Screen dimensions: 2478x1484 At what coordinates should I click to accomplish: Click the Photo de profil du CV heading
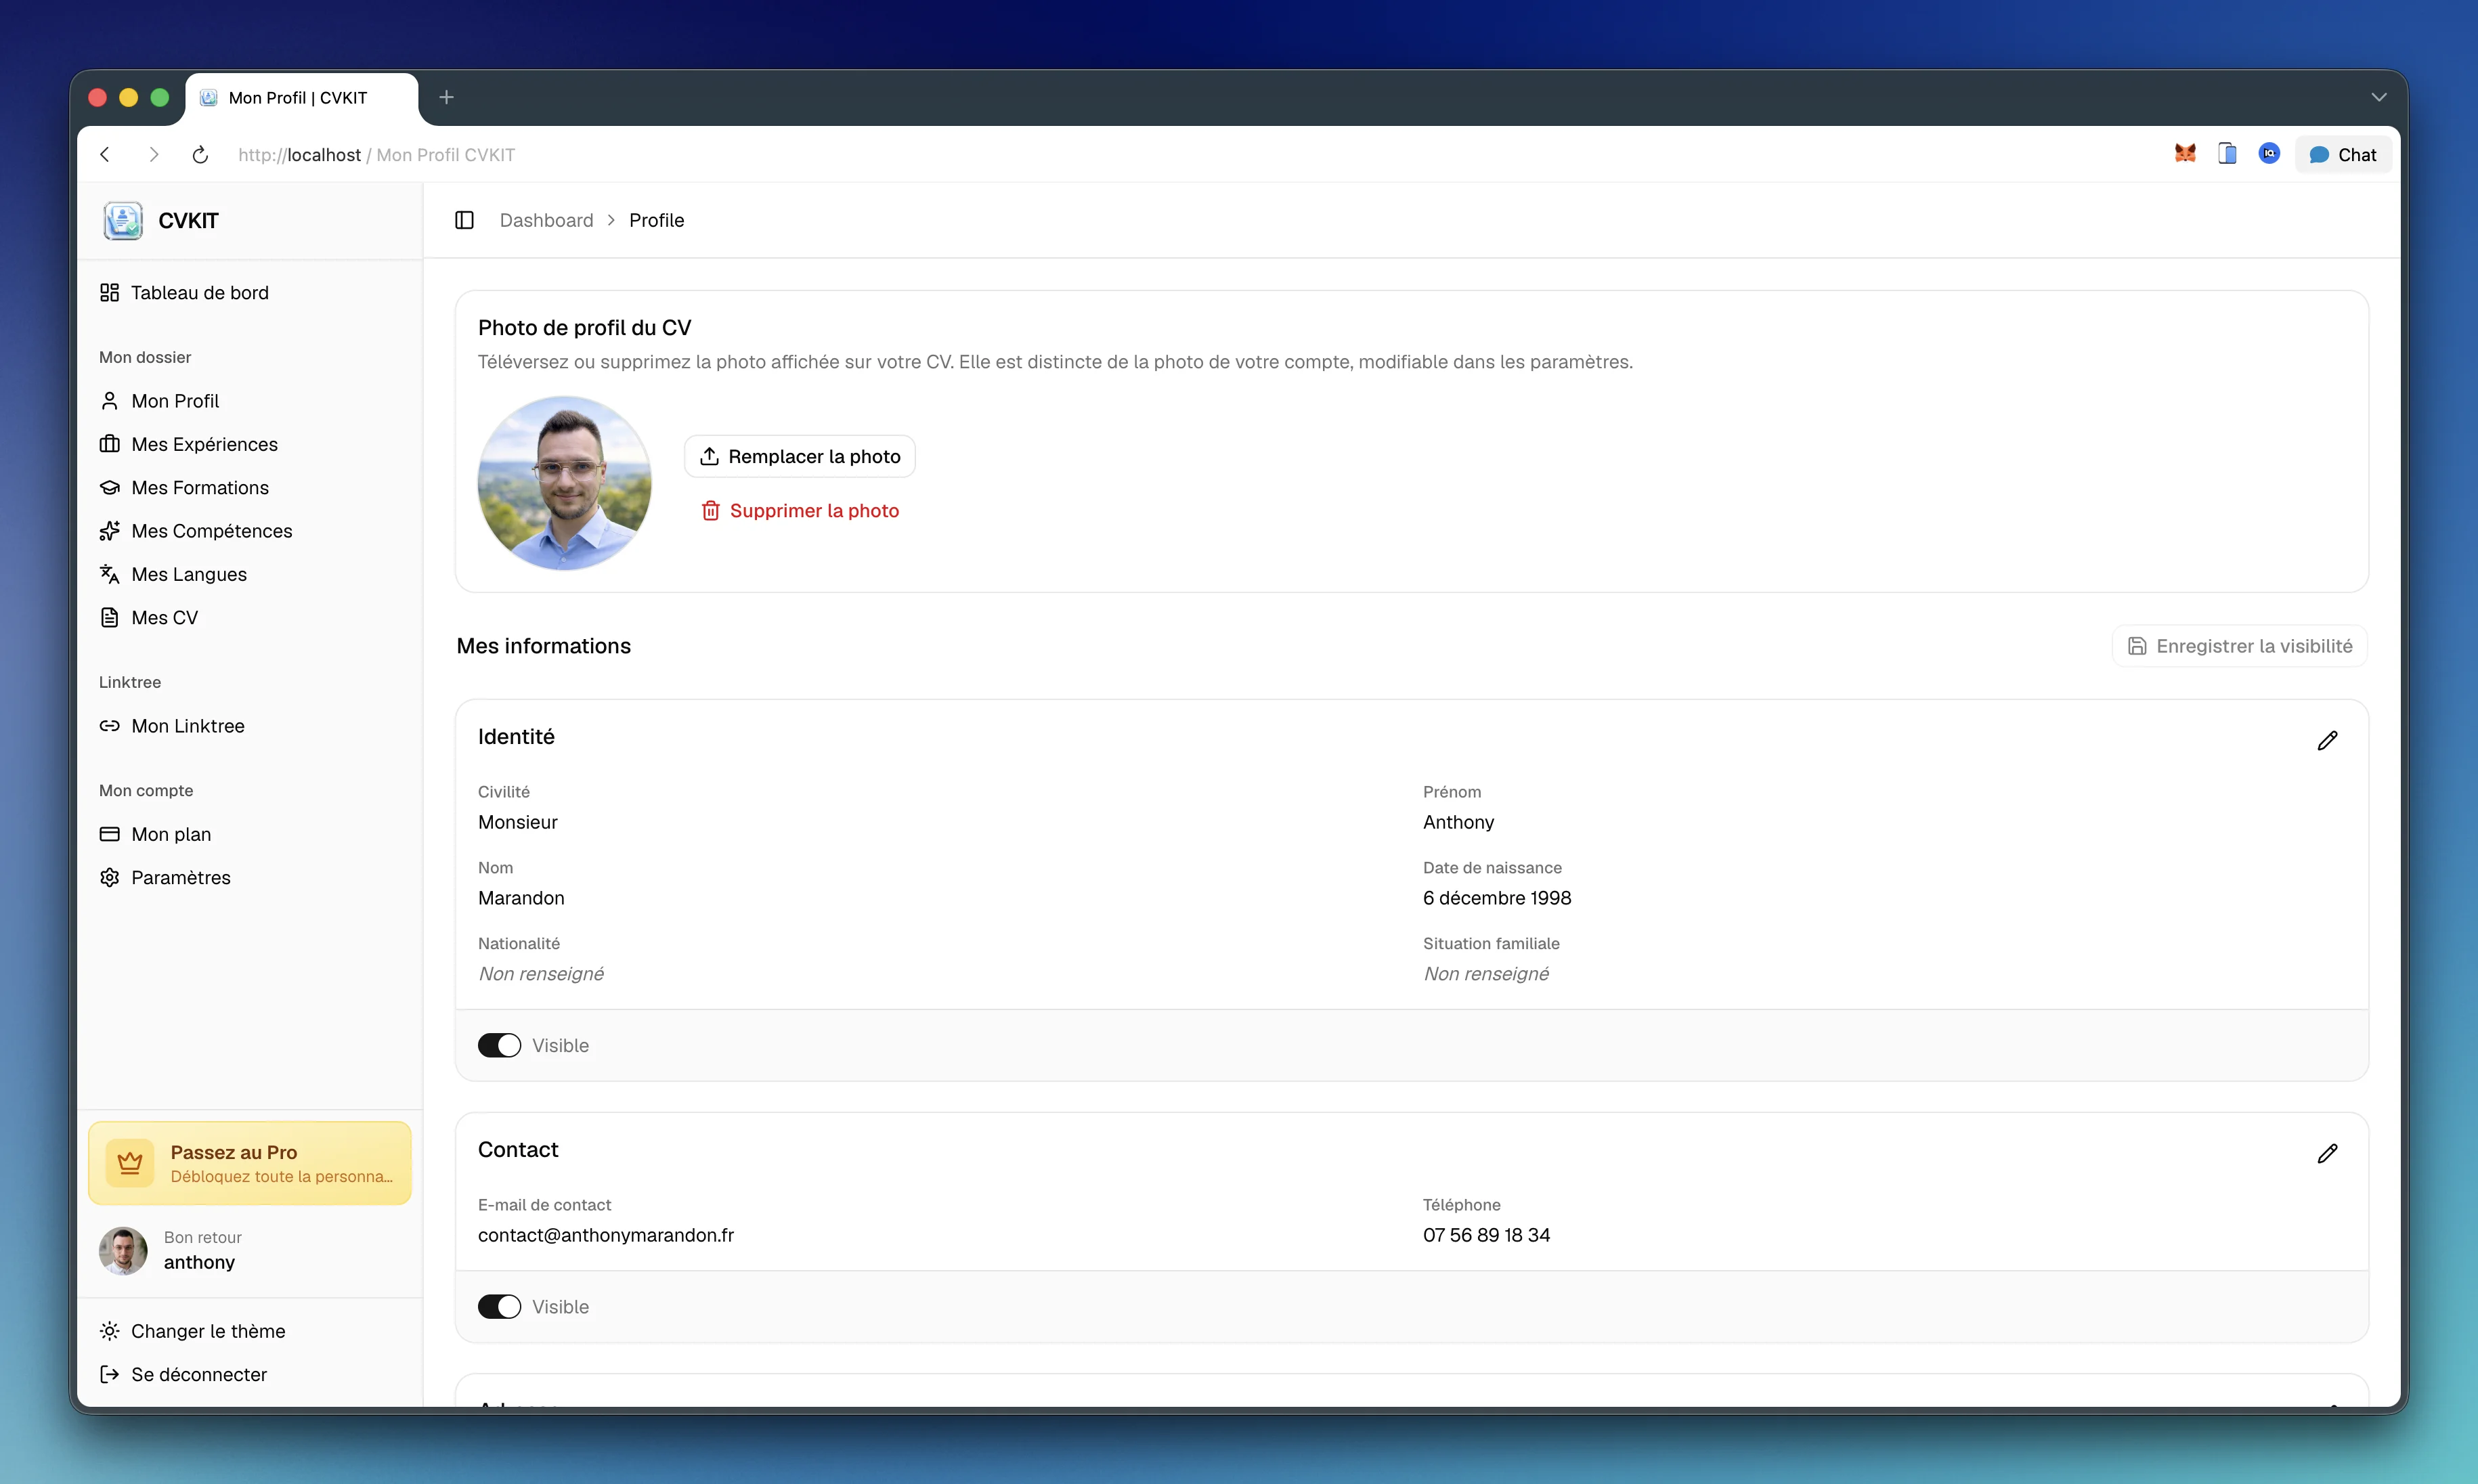[x=585, y=328]
